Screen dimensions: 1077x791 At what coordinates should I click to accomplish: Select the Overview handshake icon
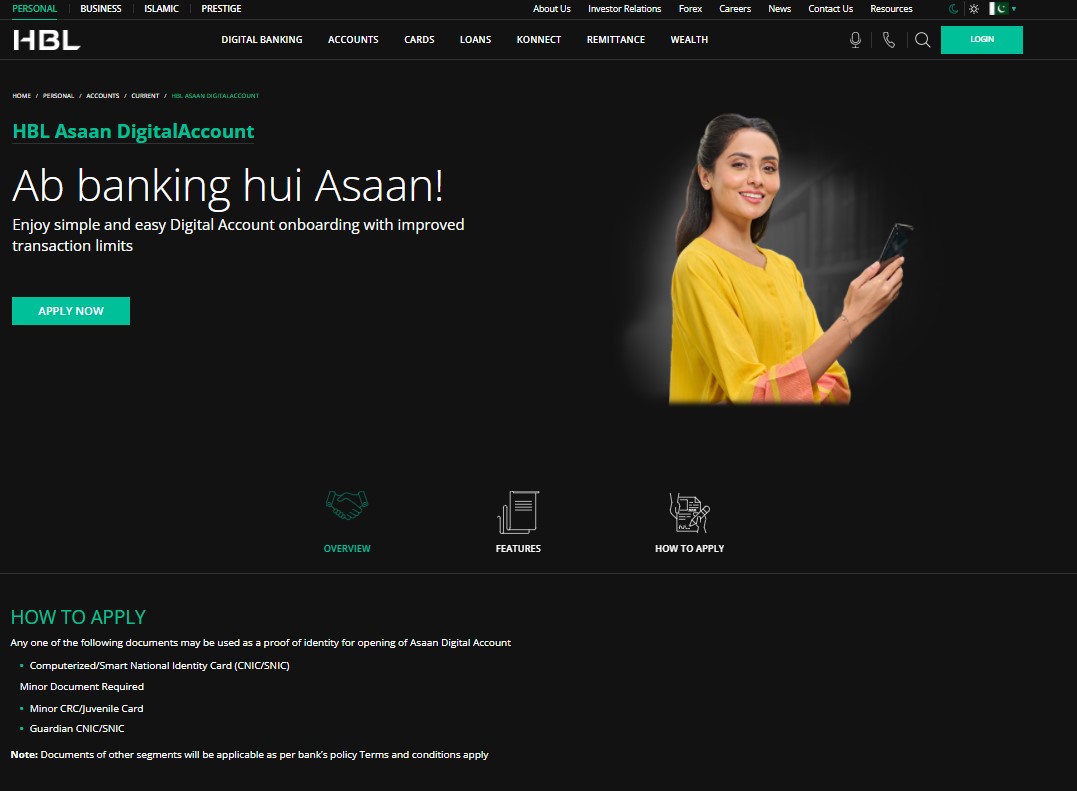pos(347,505)
